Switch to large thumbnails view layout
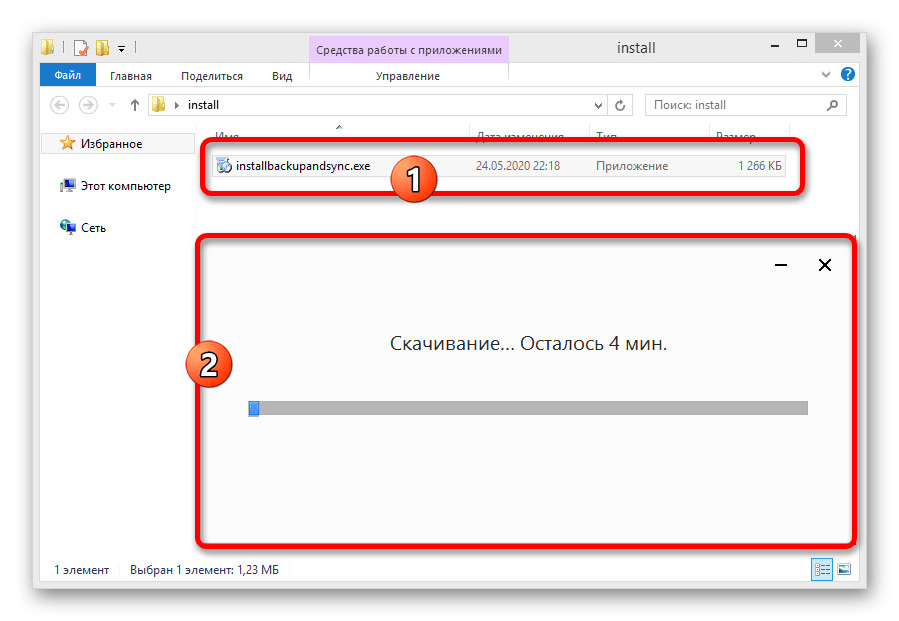 tap(844, 569)
